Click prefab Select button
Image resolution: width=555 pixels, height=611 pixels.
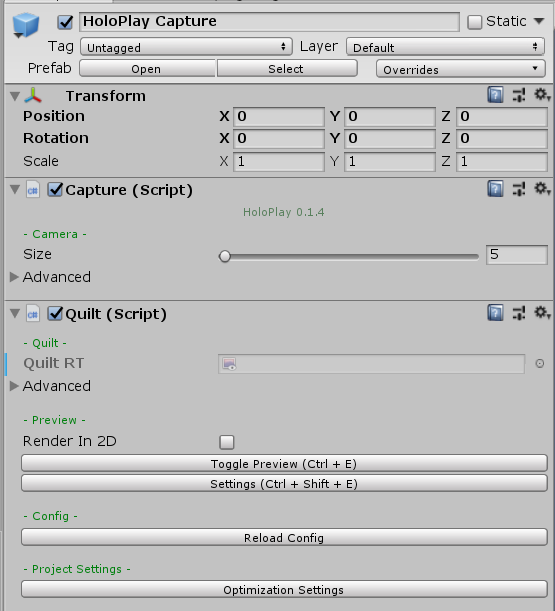[287, 69]
